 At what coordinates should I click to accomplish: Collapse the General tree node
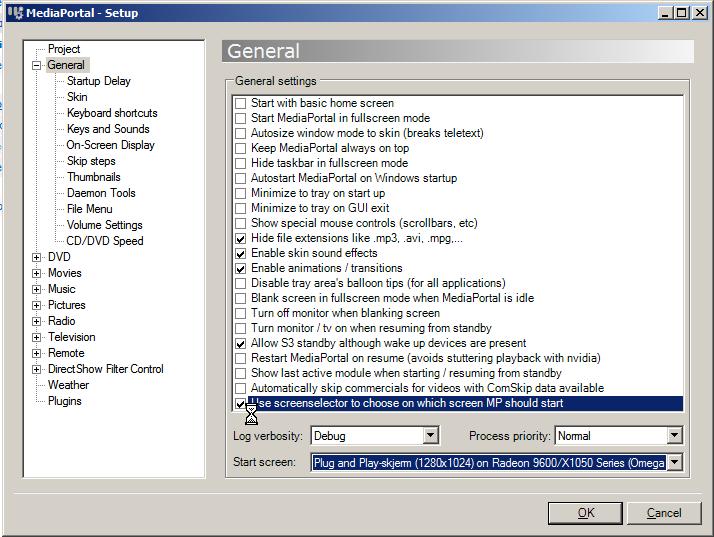tap(36, 65)
